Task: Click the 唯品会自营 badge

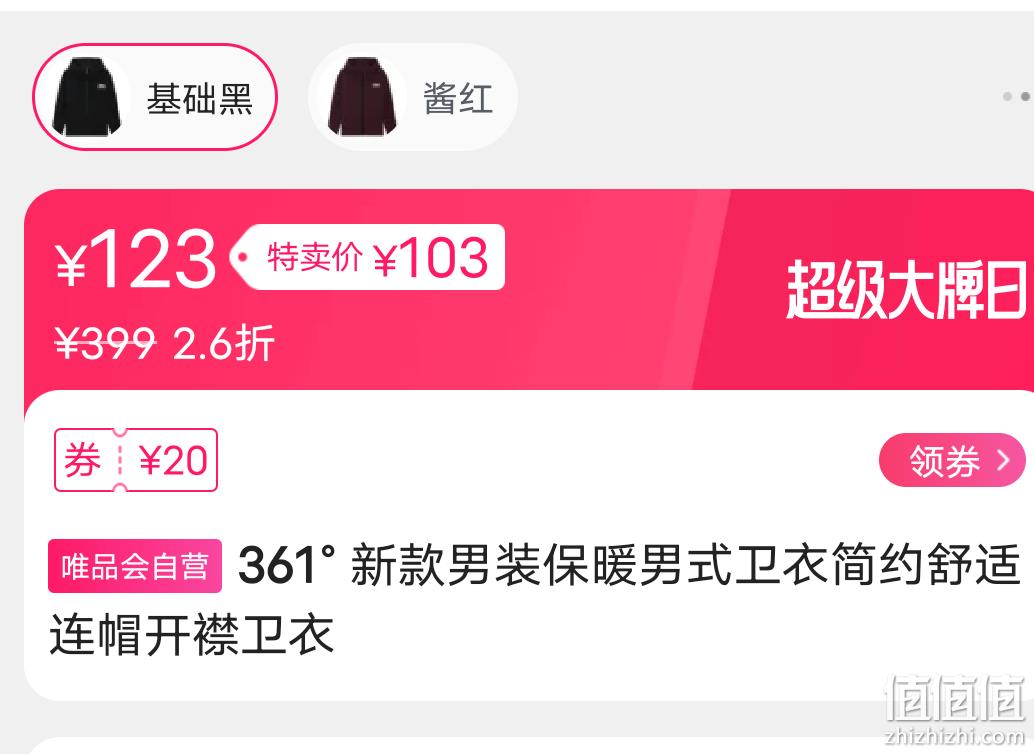Action: 135,566
